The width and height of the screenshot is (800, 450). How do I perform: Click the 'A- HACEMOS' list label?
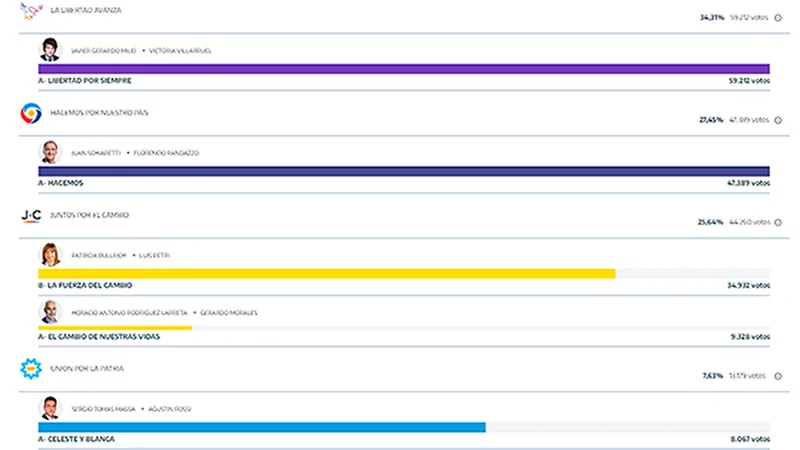click(60, 183)
